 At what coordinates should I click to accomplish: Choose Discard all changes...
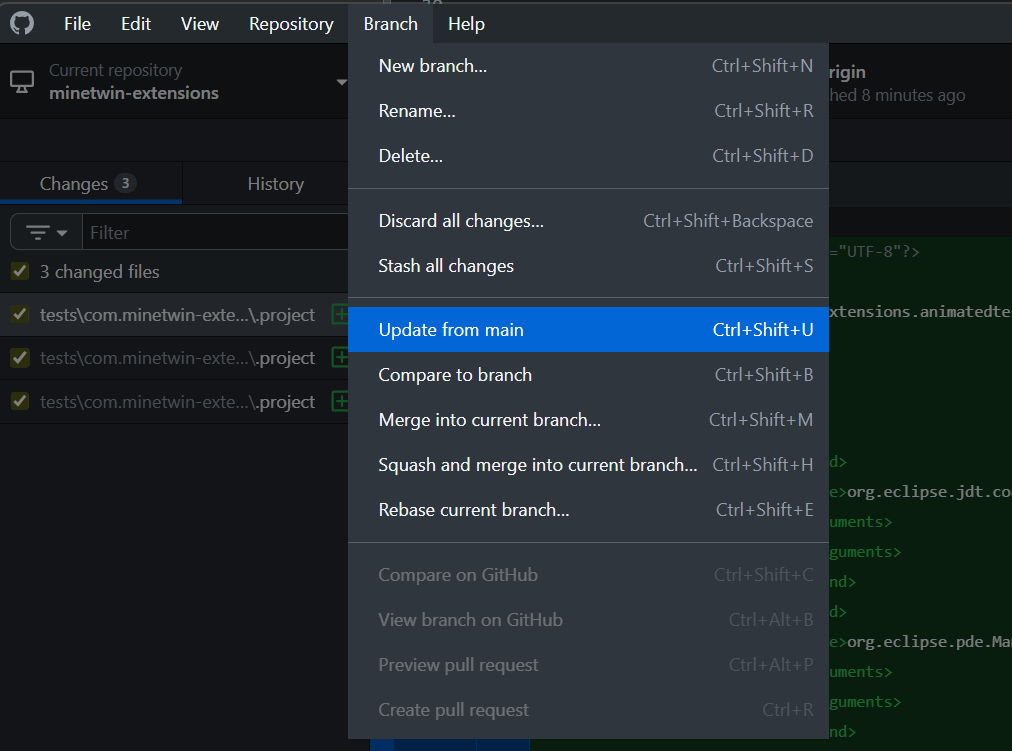coord(588,221)
